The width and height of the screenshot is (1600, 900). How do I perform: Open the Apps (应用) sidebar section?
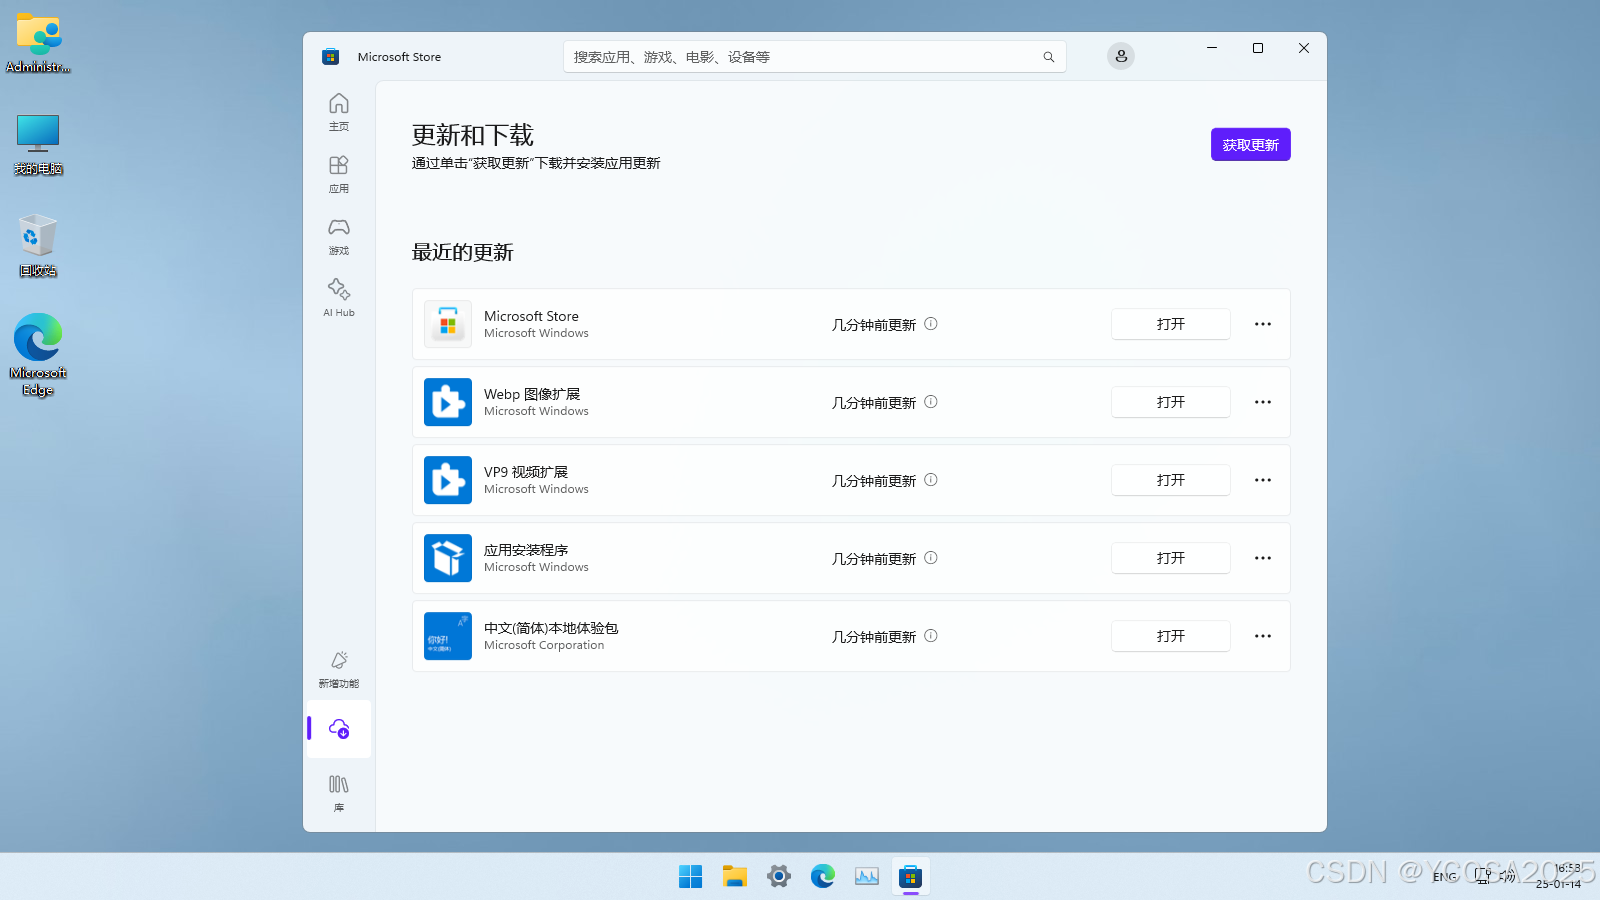[339, 174]
